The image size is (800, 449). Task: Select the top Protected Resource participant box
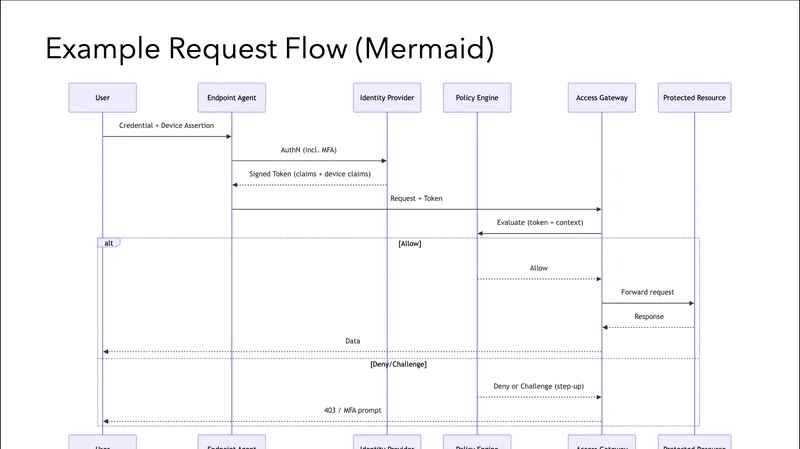click(694, 97)
